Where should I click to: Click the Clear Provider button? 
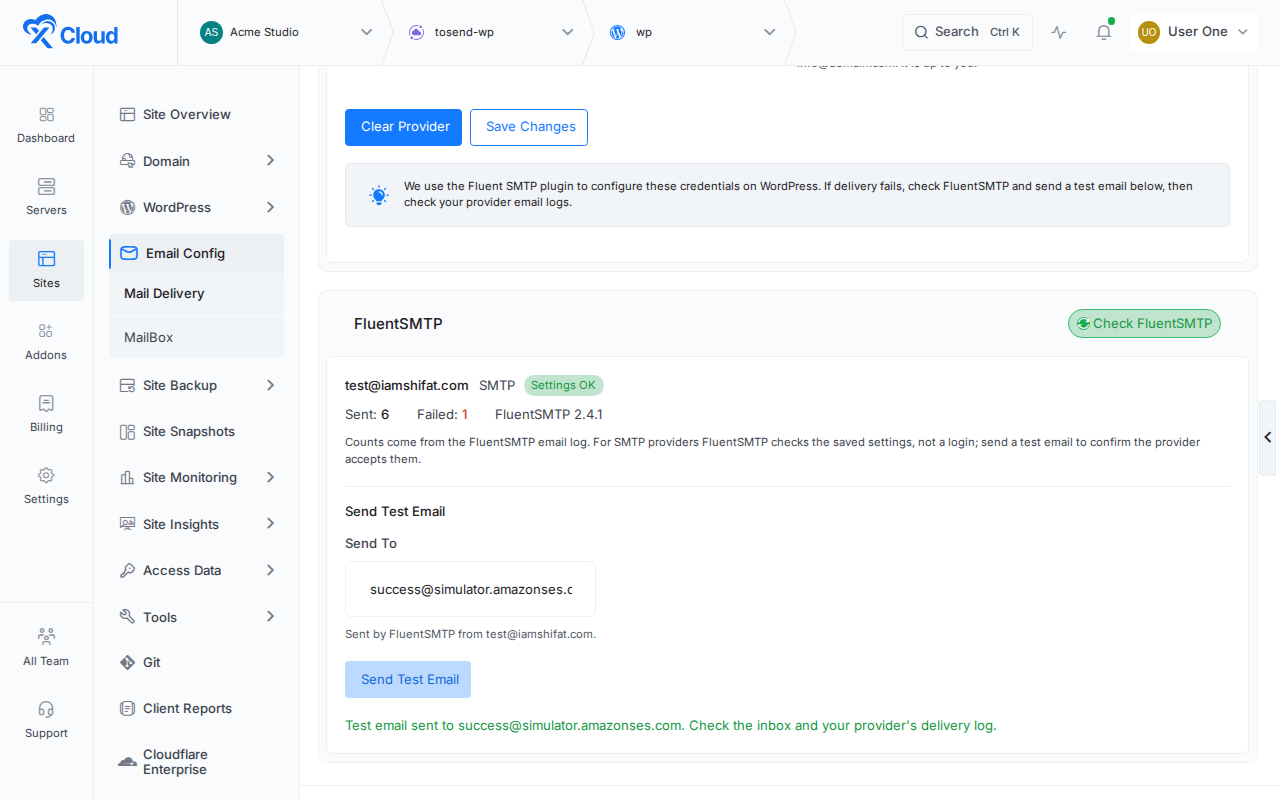404,127
